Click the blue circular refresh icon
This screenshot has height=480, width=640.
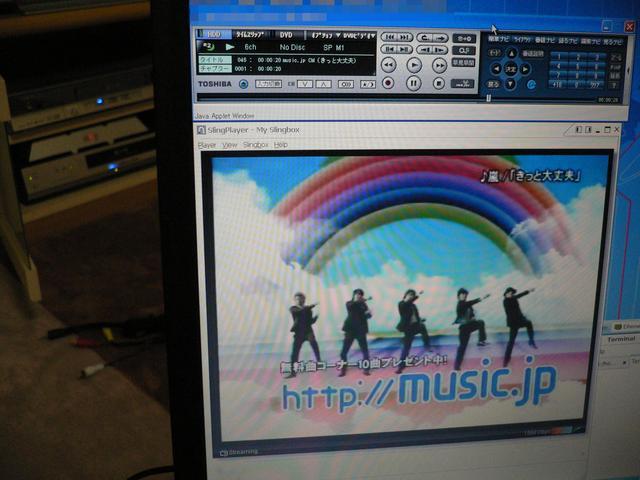tap(531, 84)
